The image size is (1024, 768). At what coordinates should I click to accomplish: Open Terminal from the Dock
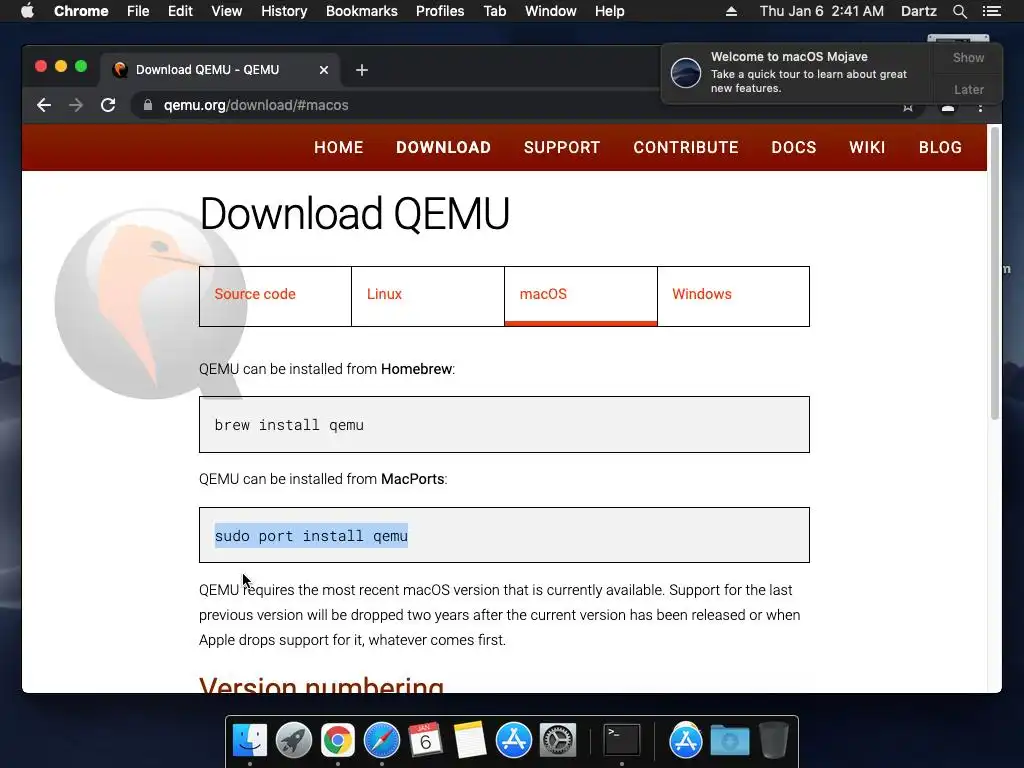point(621,741)
